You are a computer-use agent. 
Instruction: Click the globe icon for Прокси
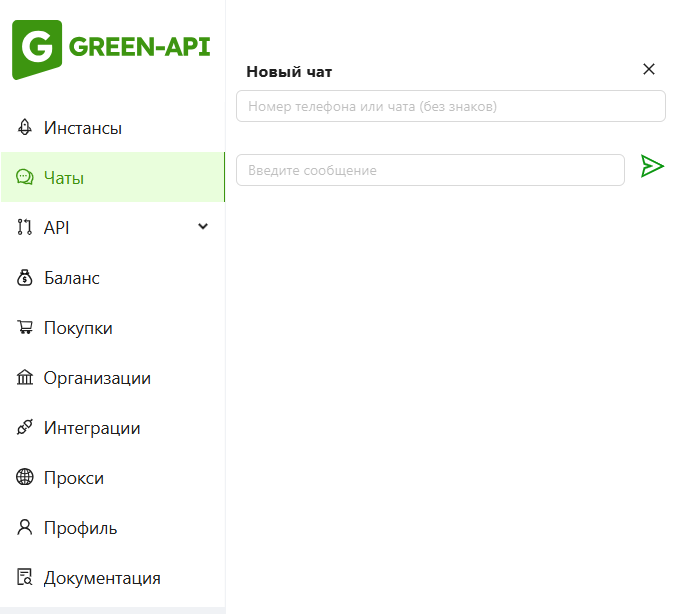(x=25, y=478)
